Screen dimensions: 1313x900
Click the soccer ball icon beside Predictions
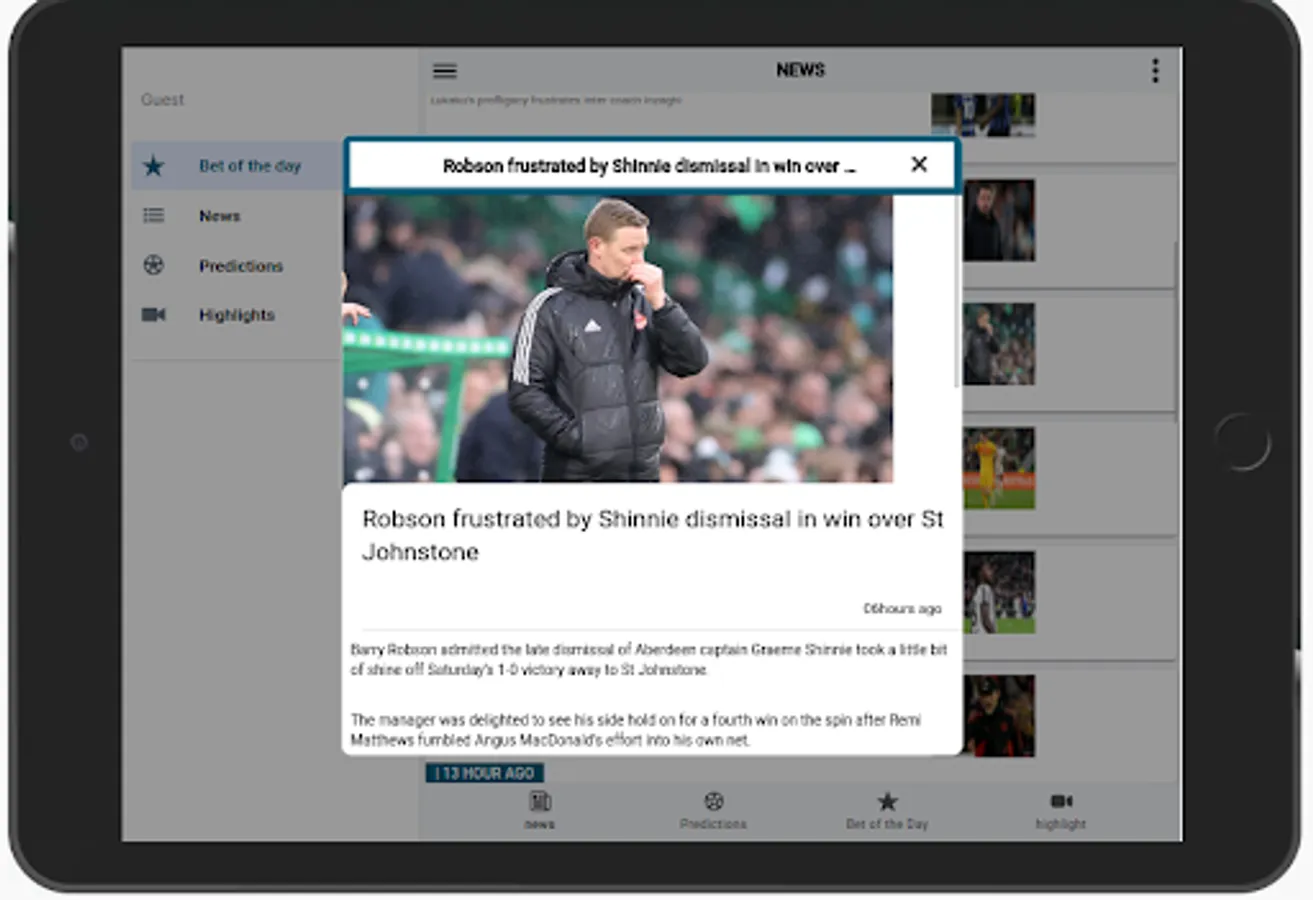pos(153,265)
